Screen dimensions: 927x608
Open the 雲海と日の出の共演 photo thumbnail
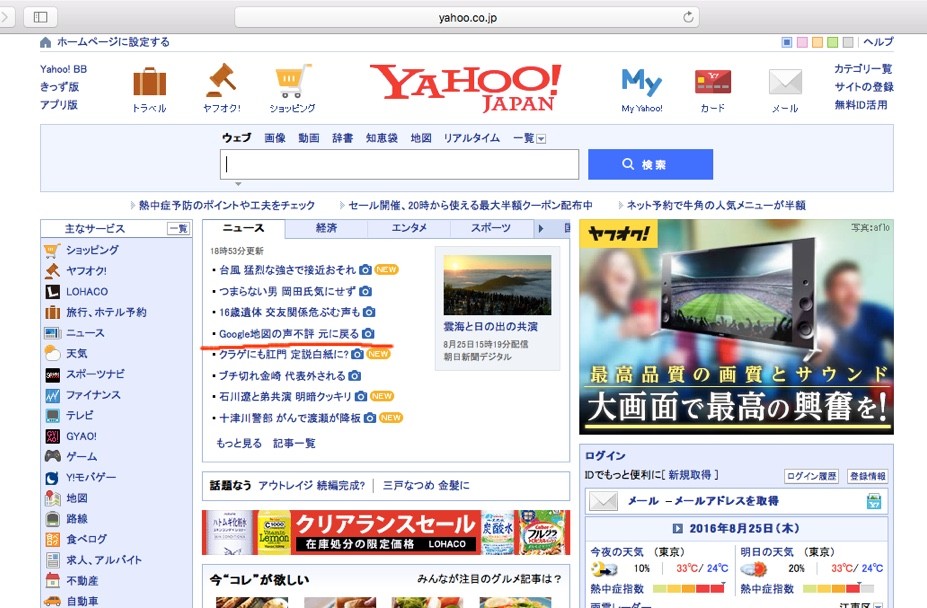(x=497, y=285)
